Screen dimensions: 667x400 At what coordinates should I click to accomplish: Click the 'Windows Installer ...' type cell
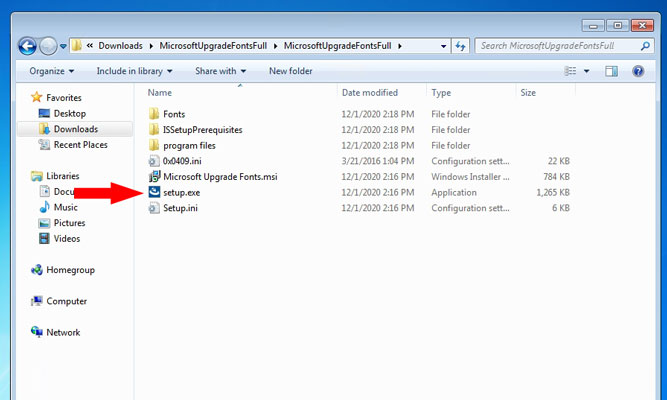coord(470,177)
